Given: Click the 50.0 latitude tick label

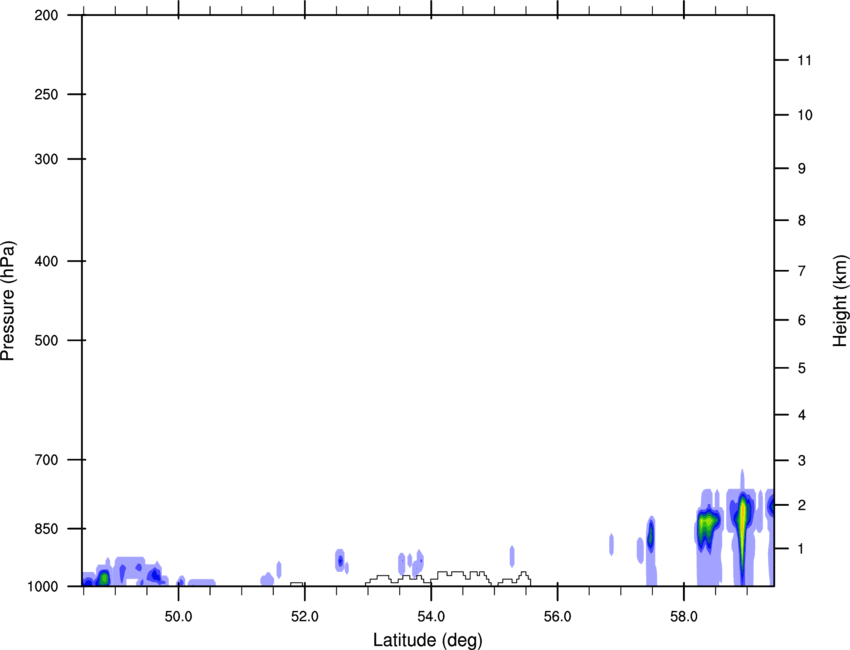Looking at the screenshot, I should click(x=178, y=617).
